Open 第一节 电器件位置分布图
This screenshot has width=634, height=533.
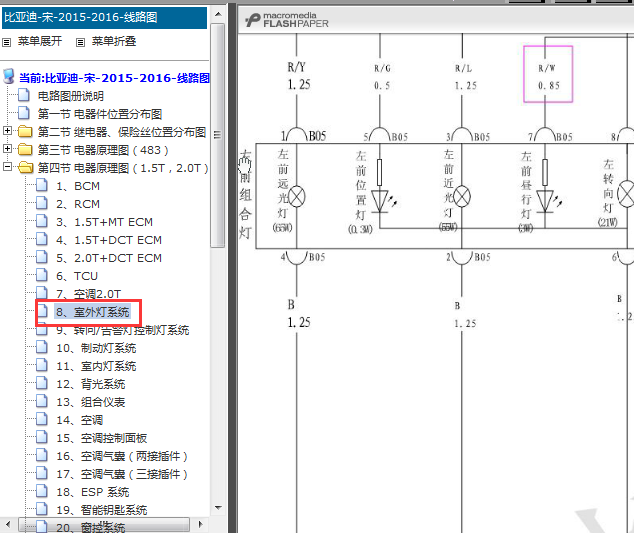100,114
